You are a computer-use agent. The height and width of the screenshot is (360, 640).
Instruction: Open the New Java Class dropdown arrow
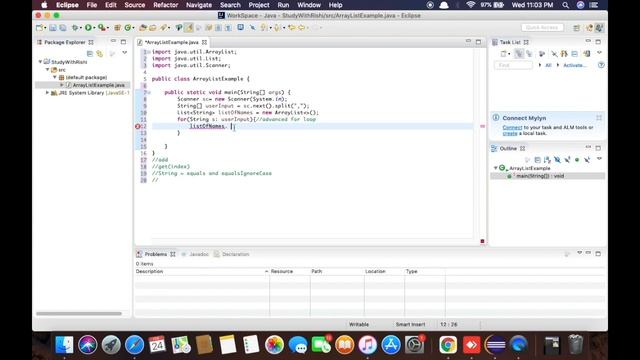(133, 28)
